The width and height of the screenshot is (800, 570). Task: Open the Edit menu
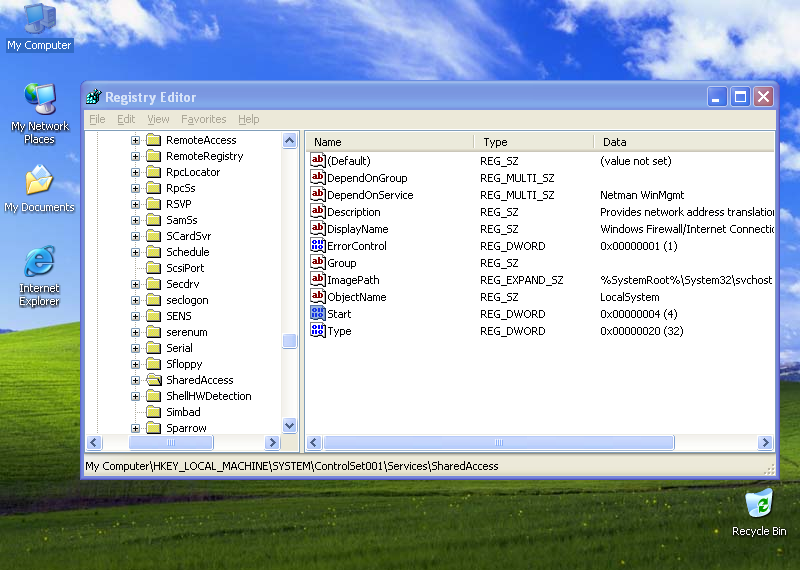[x=126, y=119]
